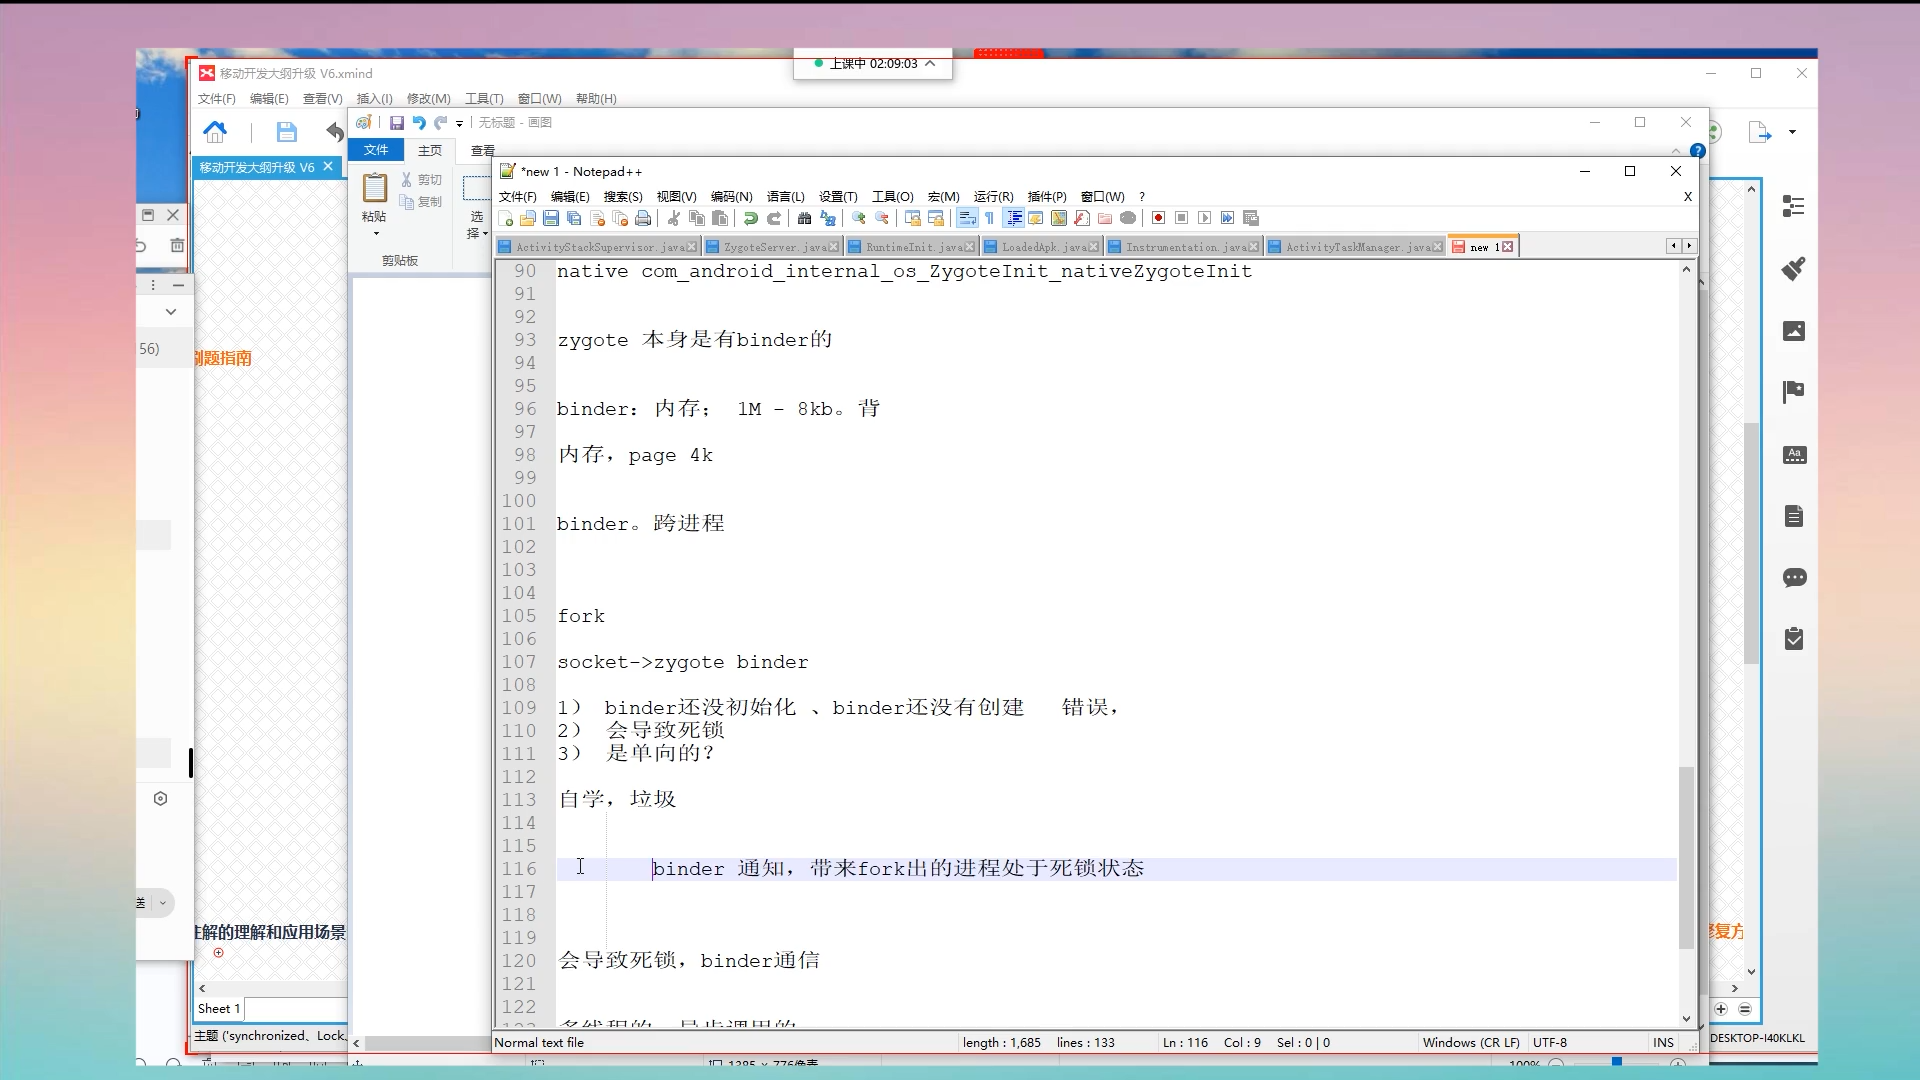Expand the 粘贴 paste dropdown arrow

click(376, 234)
